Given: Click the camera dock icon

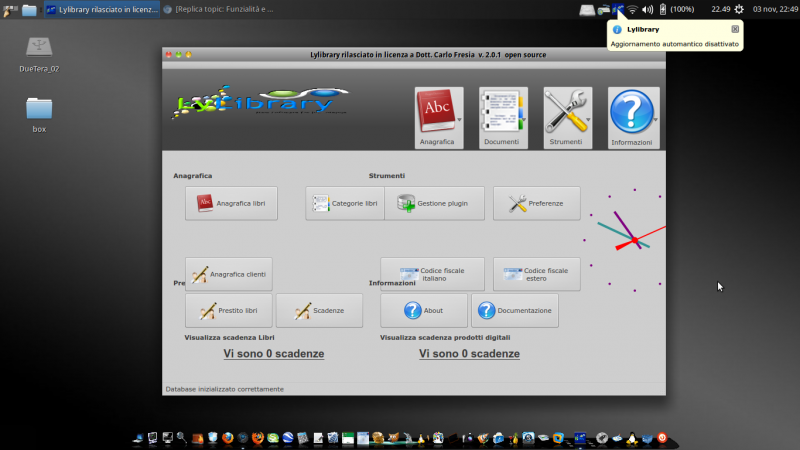Looking at the screenshot, I should pyautogui.click(x=467, y=438).
